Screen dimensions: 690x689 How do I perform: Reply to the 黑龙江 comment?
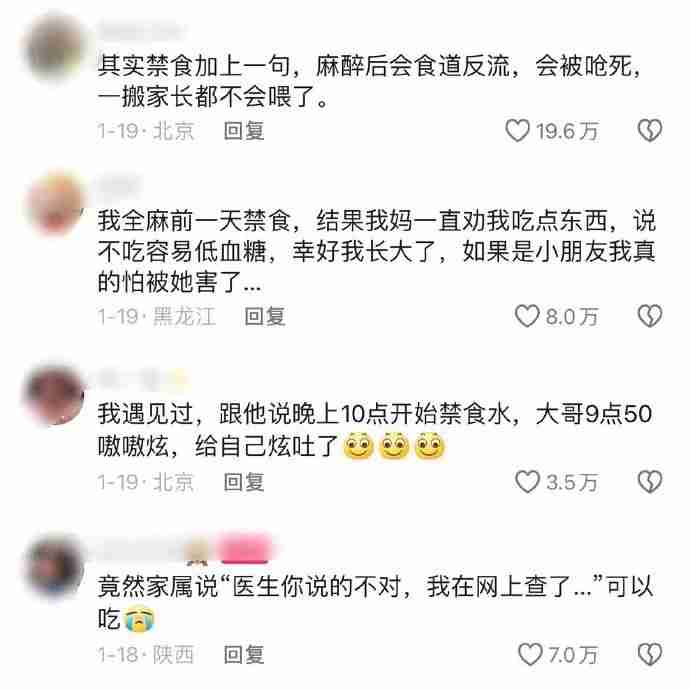(x=265, y=316)
